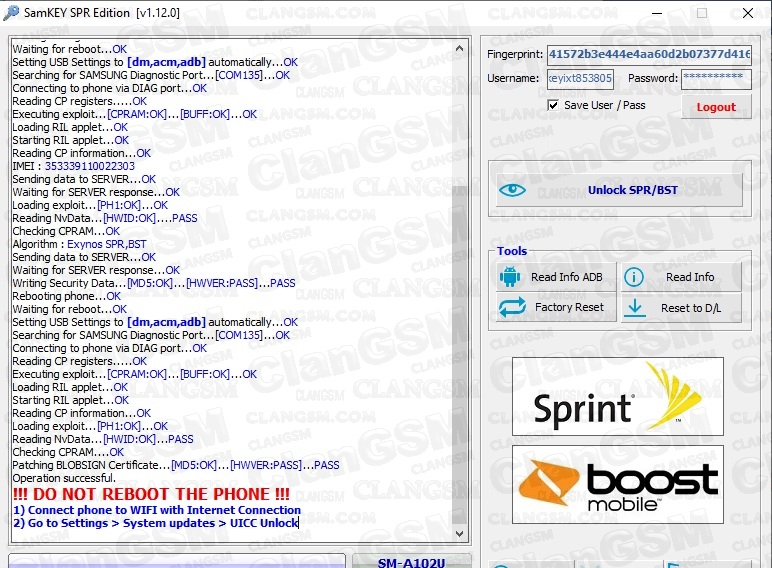Click the 'Checking CPRAM....OK' final log line
Image resolution: width=772 pixels, height=568 pixels.
point(68,452)
